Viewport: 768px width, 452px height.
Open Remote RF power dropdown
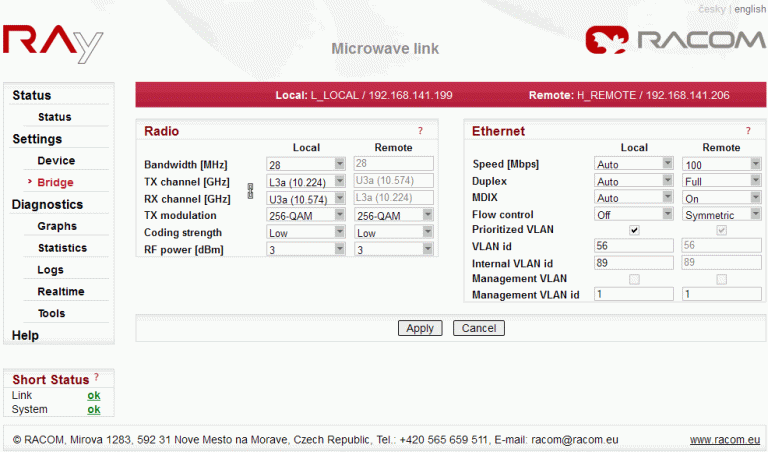point(394,249)
